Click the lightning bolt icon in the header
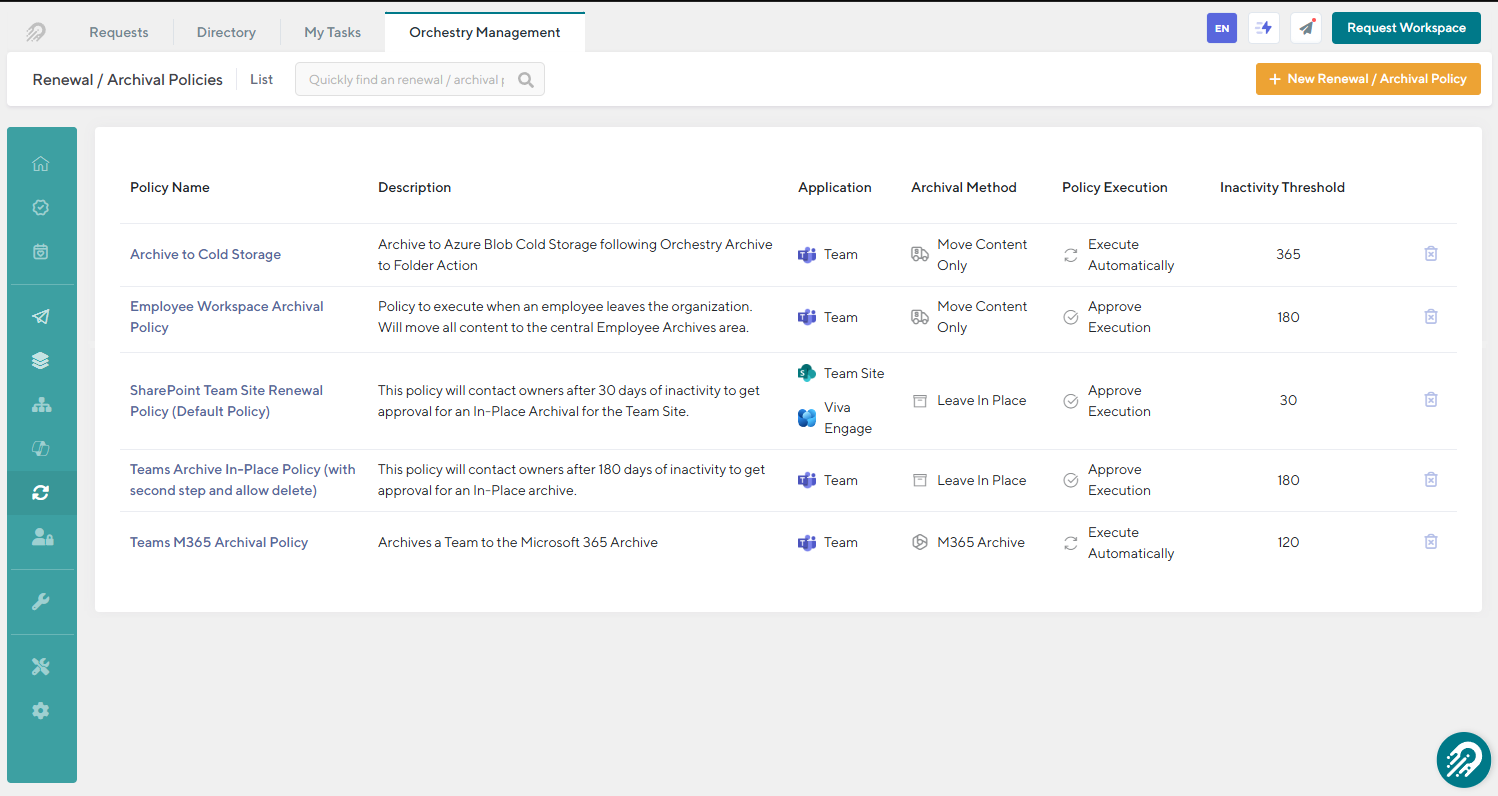The image size is (1498, 796). tap(1264, 28)
